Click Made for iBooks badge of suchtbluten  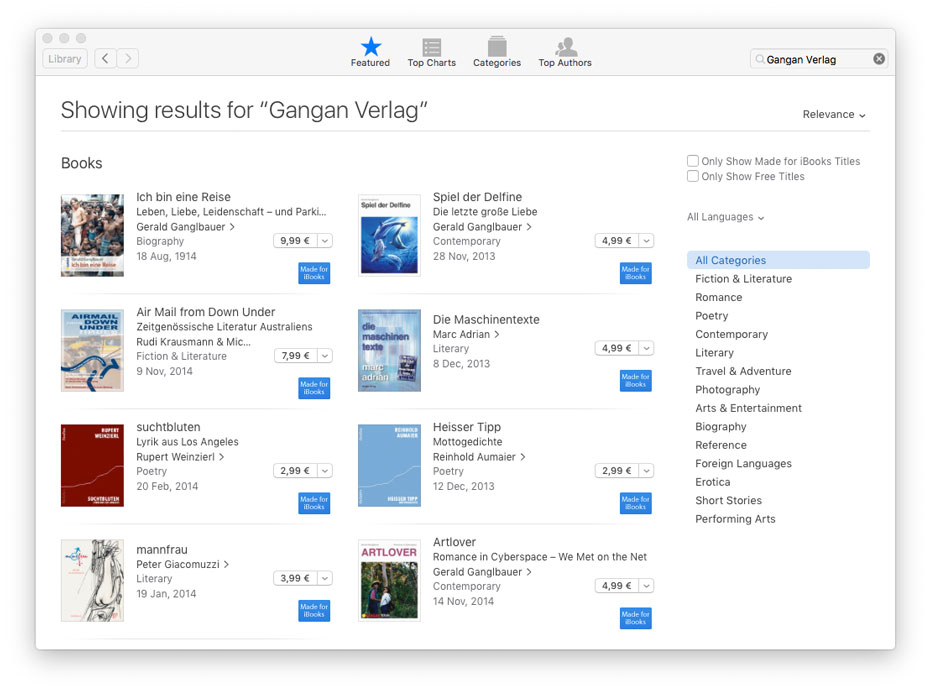coord(314,503)
